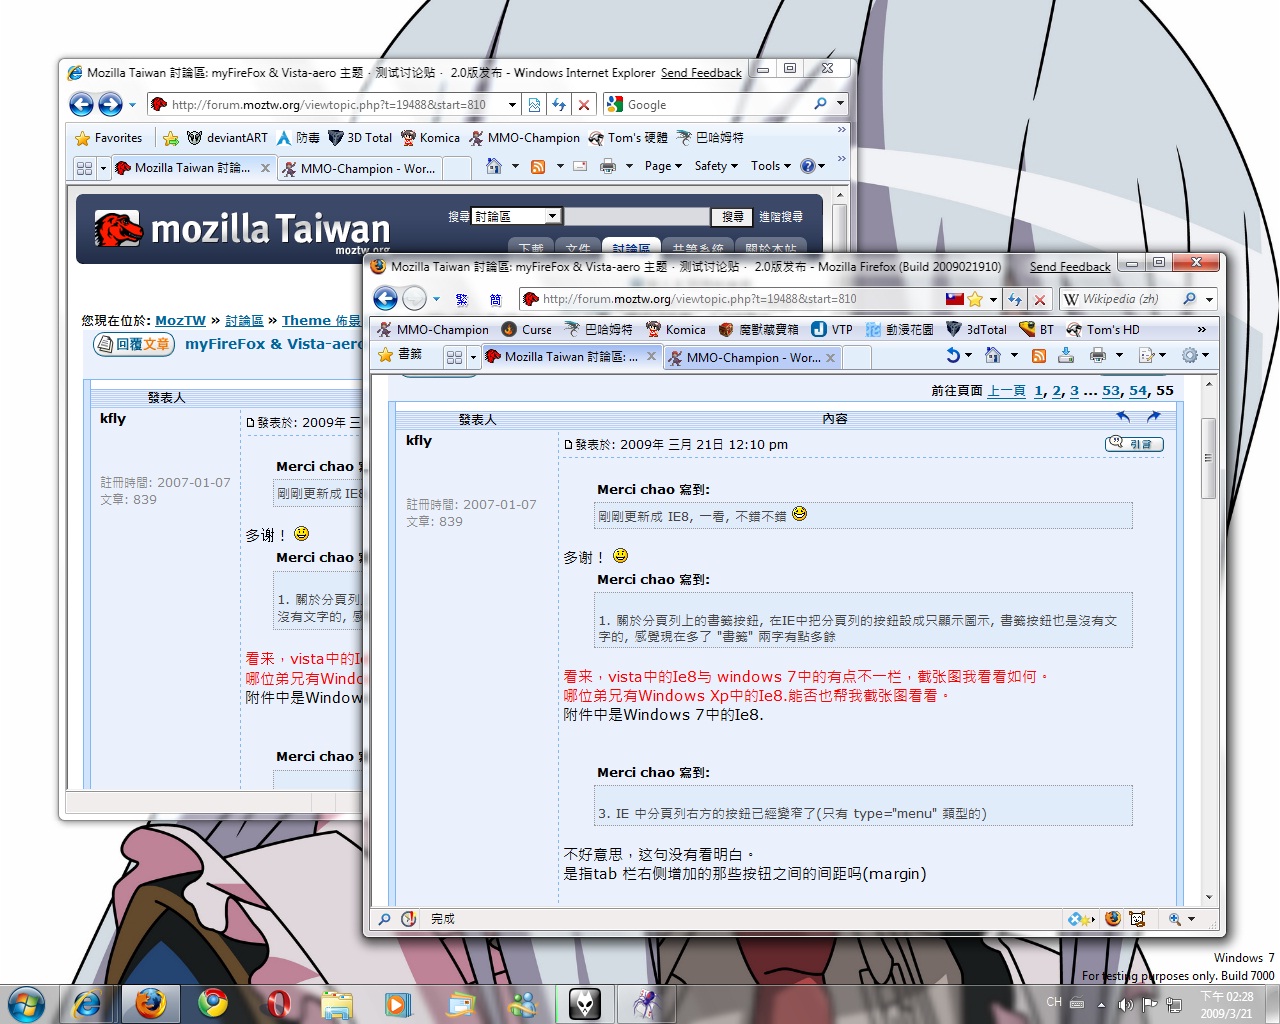The image size is (1280, 1024).
Task: Expand more bookmarks chevron in Firefox bookmarks bar
Action: tap(1201, 329)
